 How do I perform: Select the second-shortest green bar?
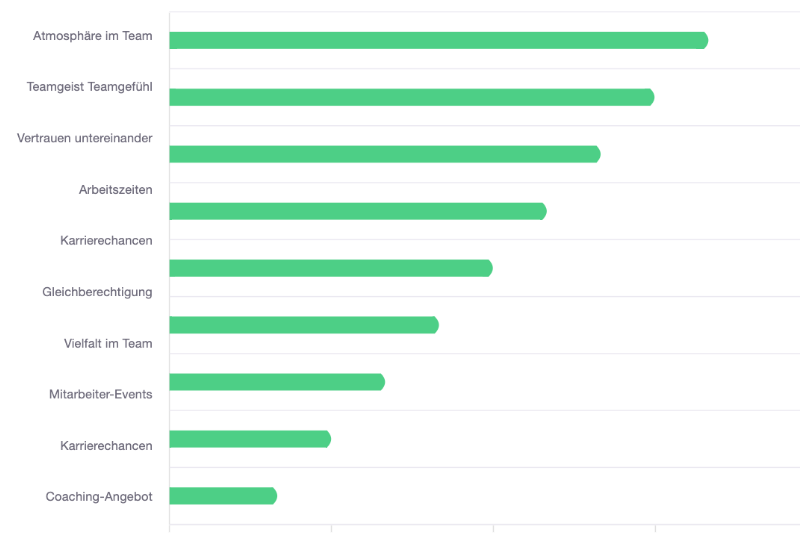tap(250, 439)
